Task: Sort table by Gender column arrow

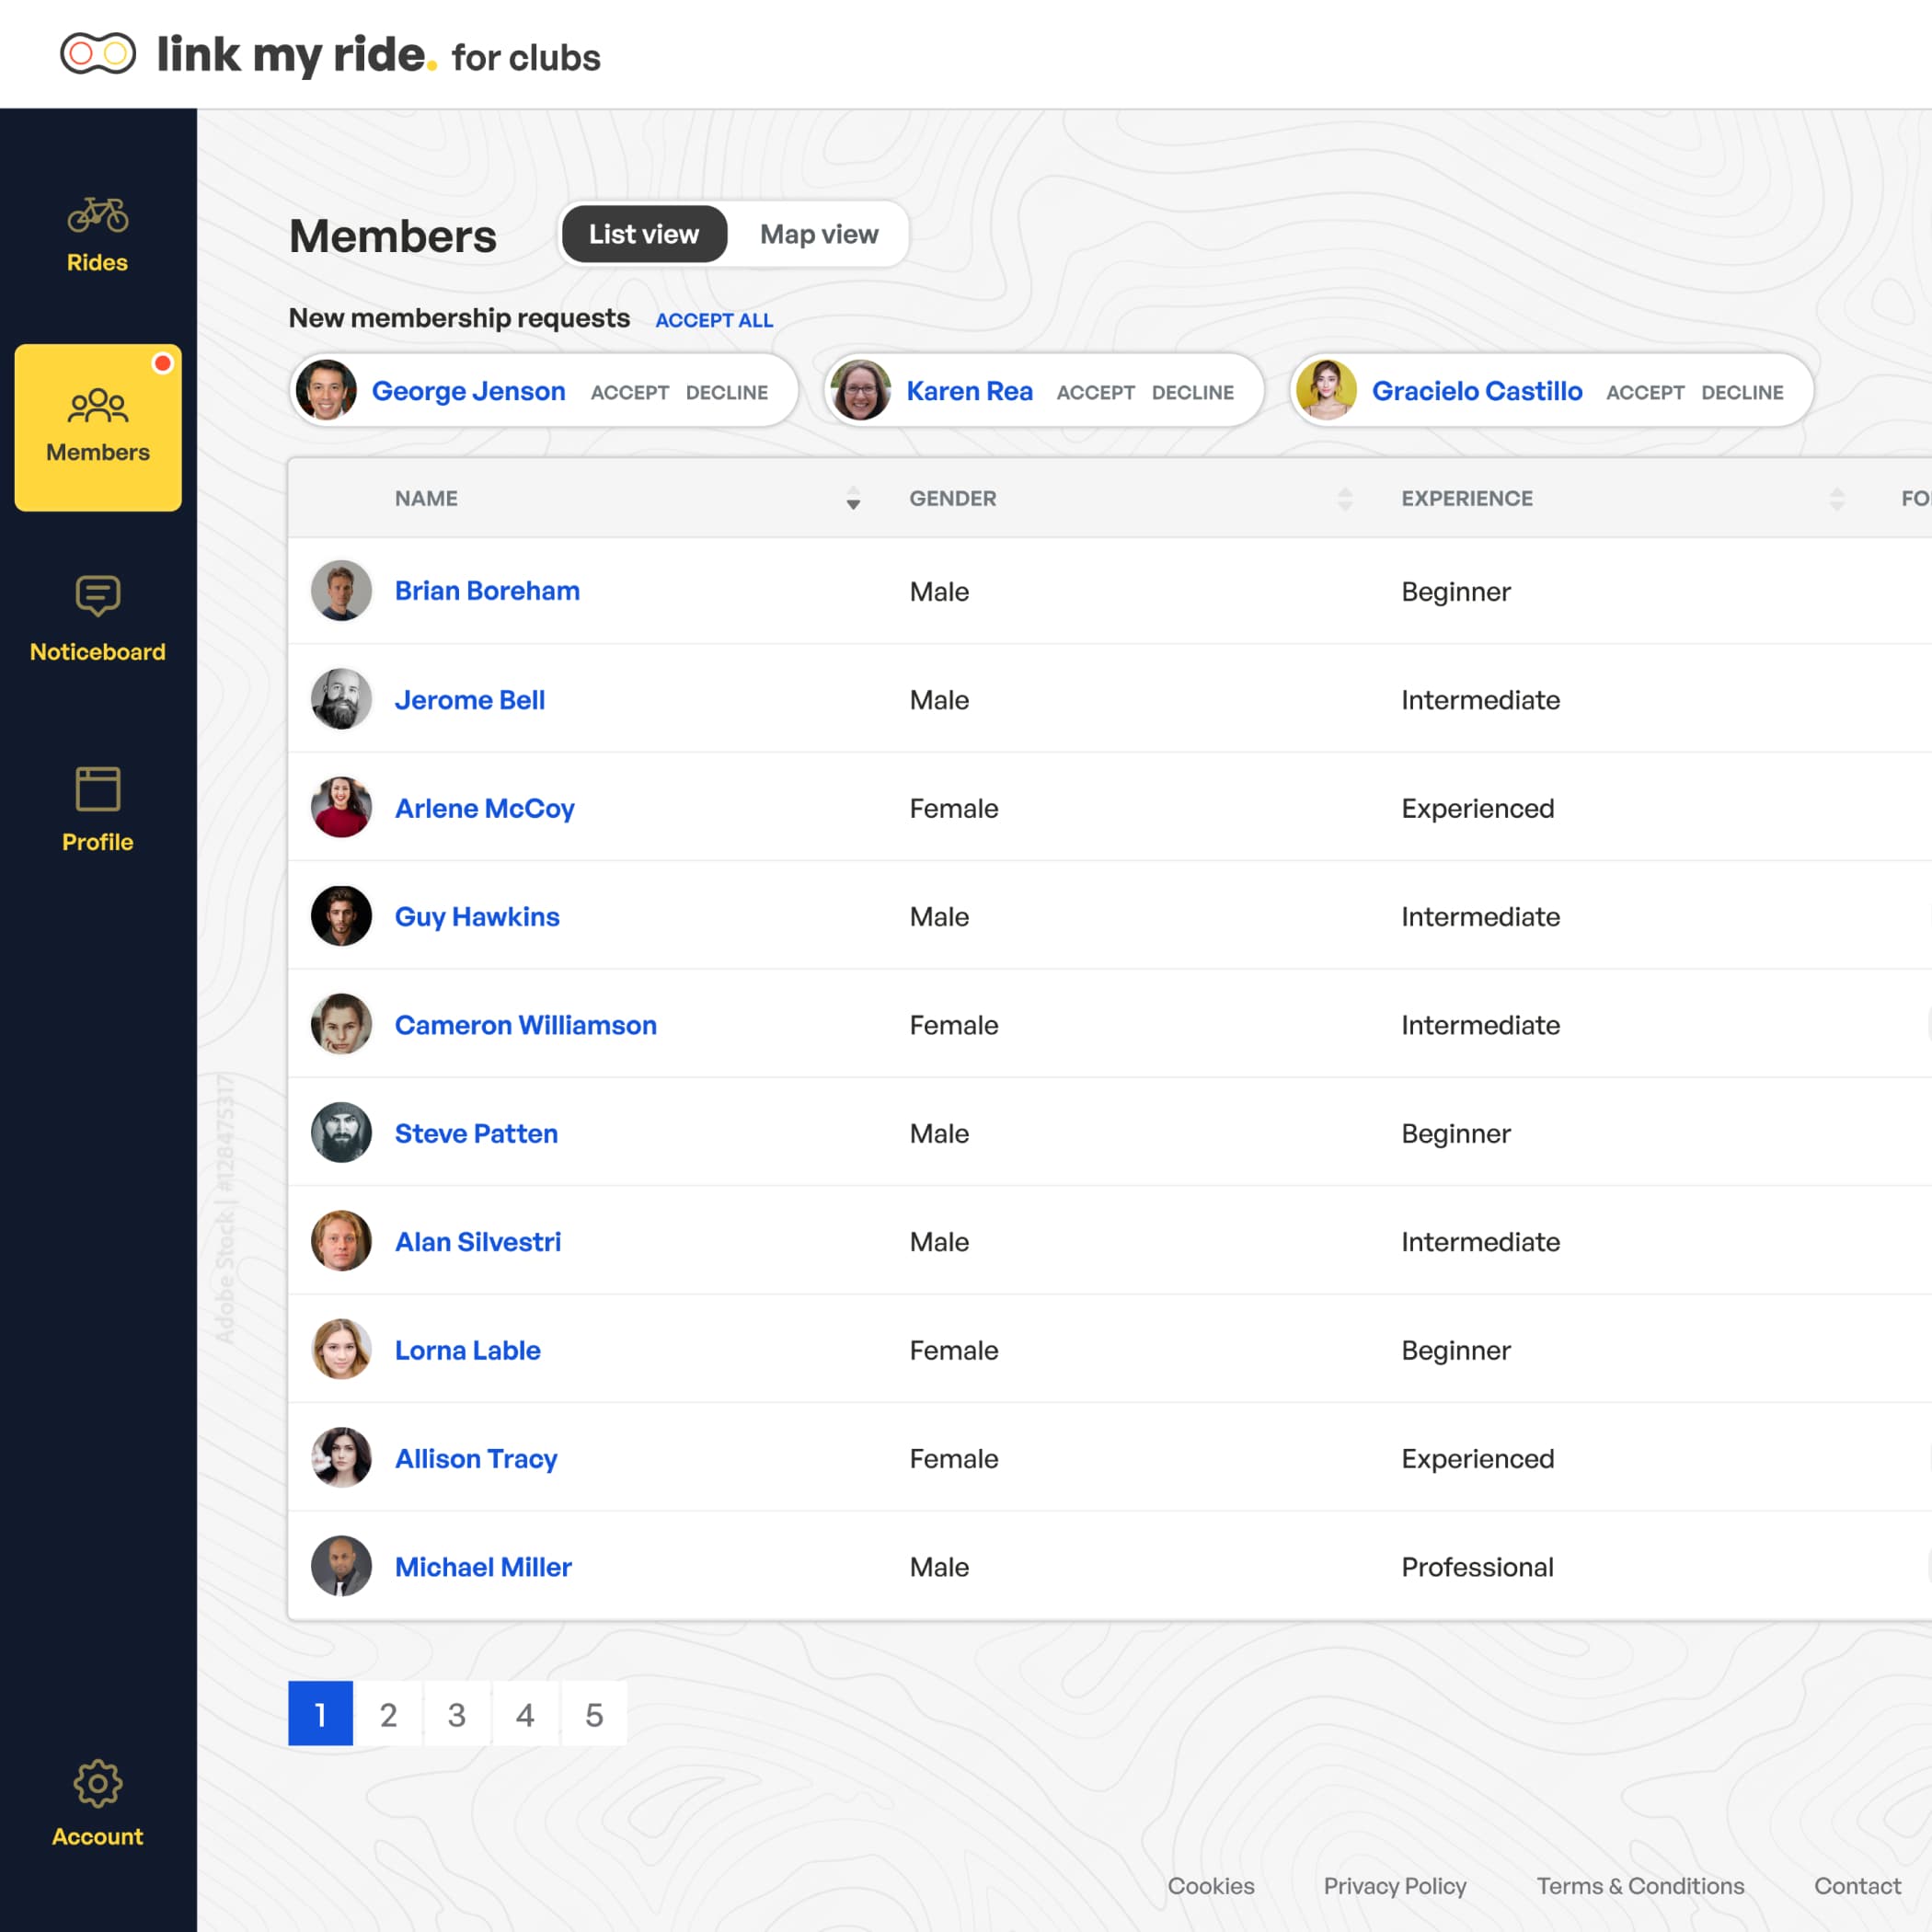Action: (x=1345, y=498)
